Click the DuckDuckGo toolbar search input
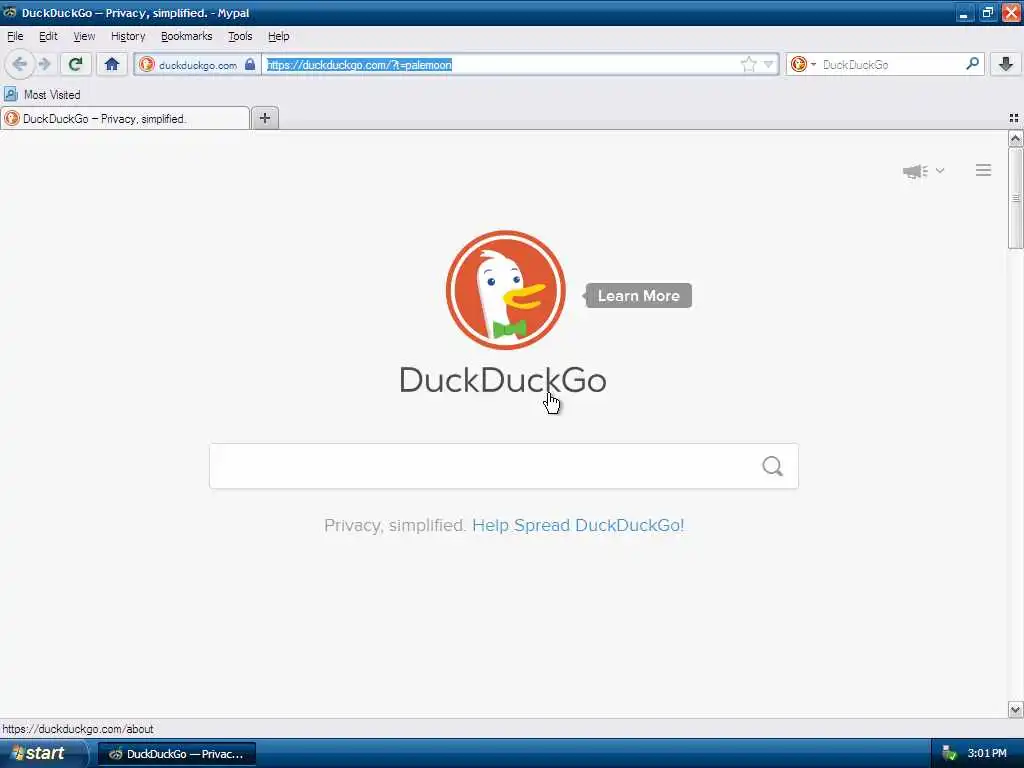Image resolution: width=1024 pixels, height=768 pixels. [x=891, y=64]
